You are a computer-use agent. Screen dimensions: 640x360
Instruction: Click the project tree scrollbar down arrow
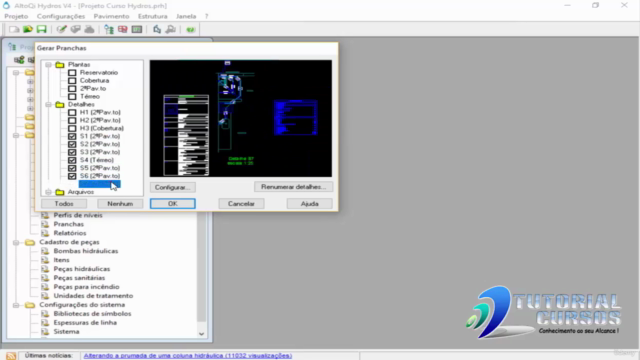[x=201, y=334]
